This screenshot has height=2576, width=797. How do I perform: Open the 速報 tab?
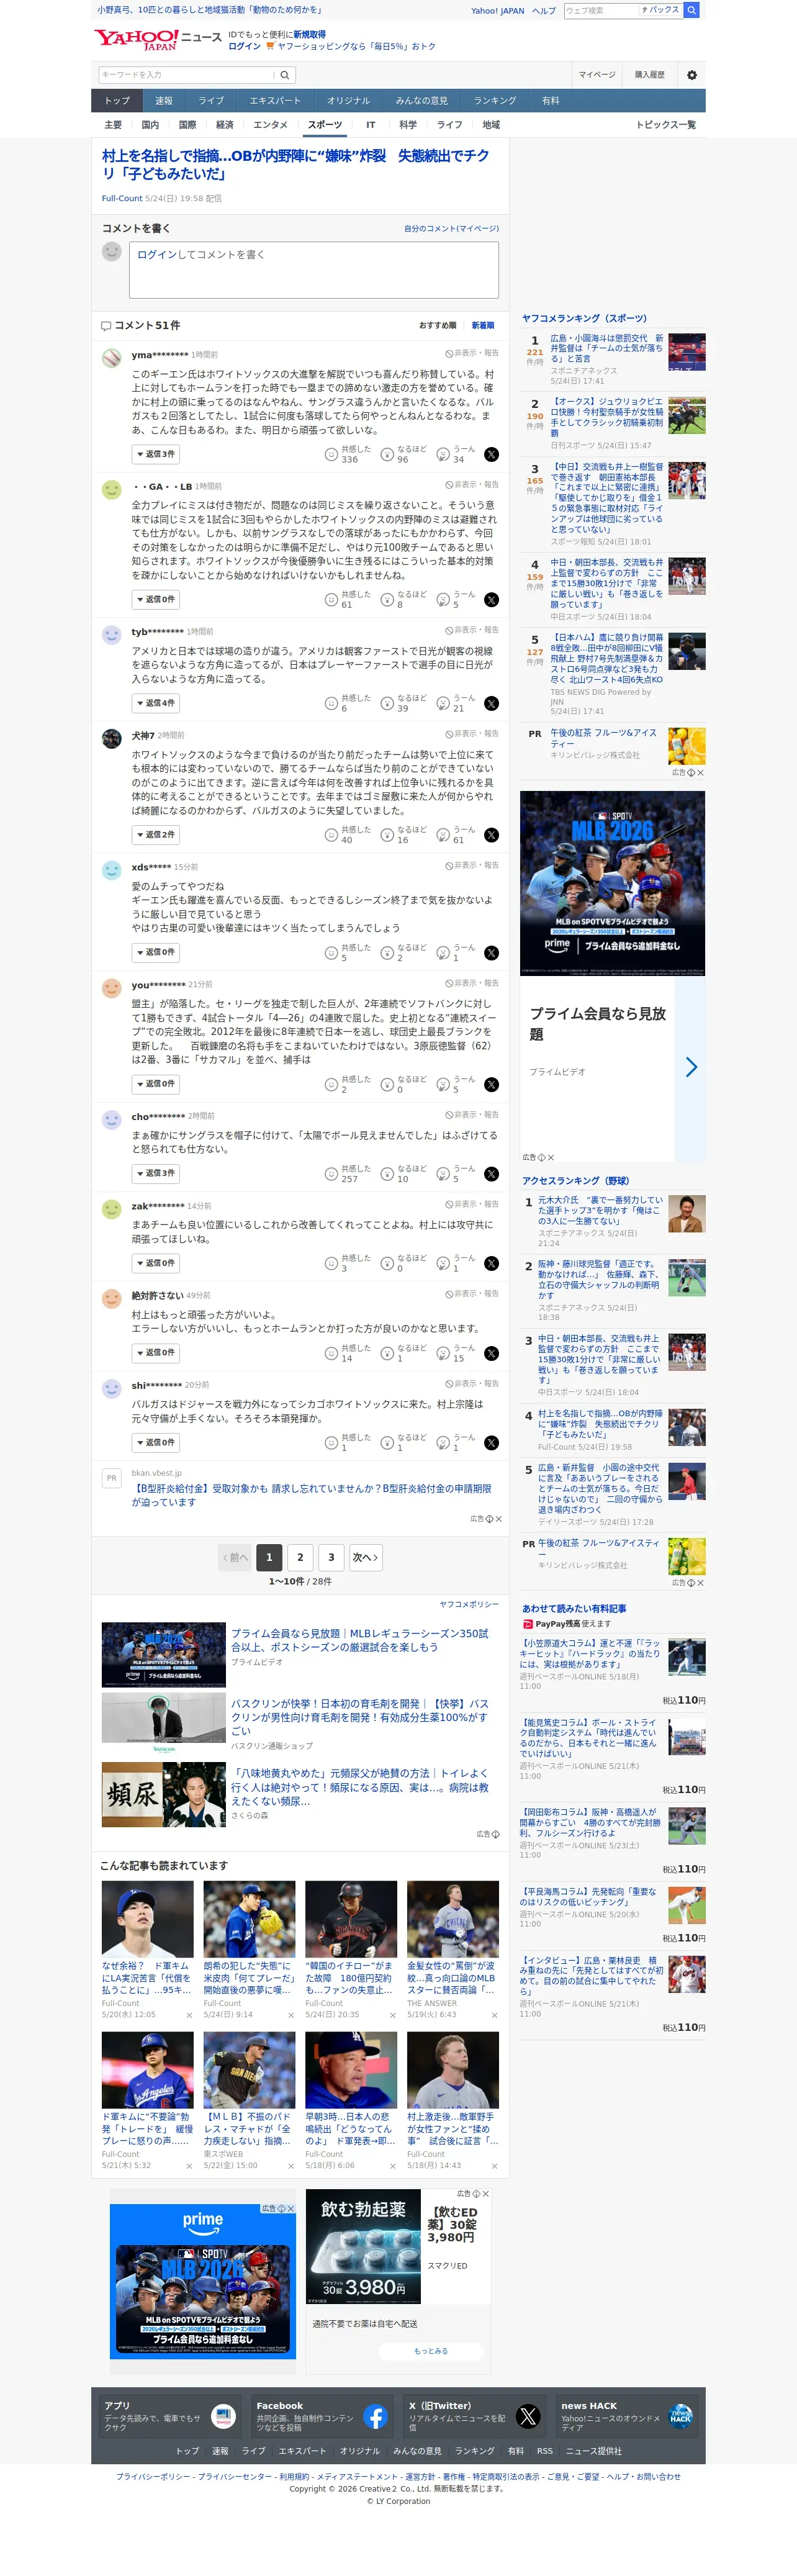pyautogui.click(x=164, y=101)
